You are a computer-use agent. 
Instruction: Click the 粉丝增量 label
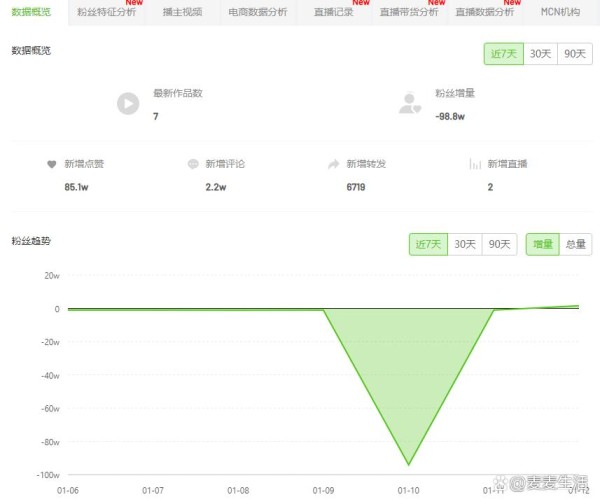click(455, 93)
